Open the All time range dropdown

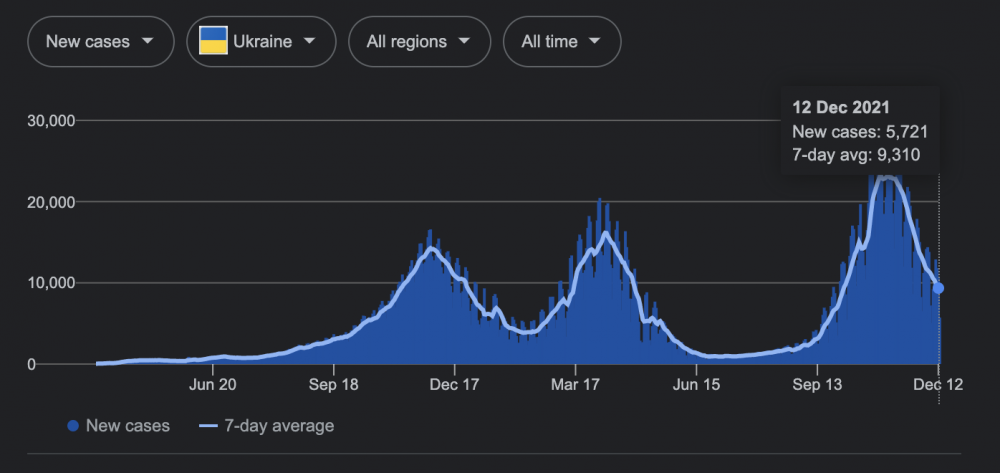tap(562, 42)
